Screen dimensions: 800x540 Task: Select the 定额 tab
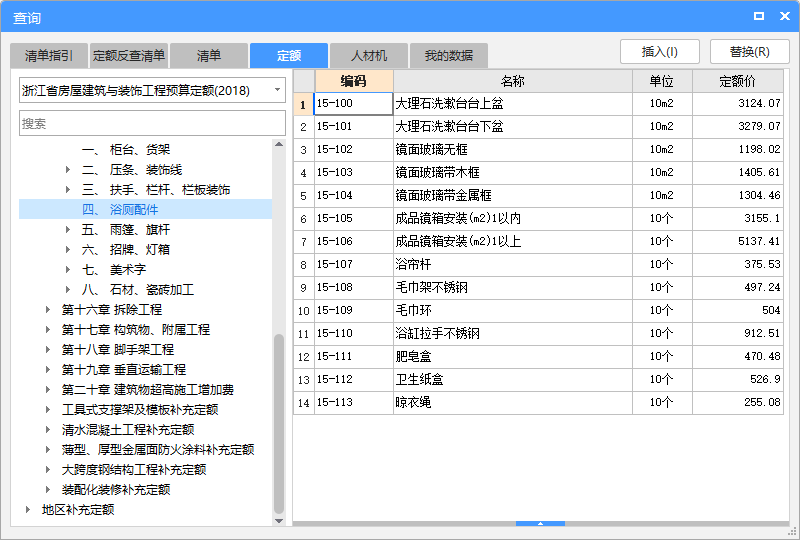[x=289, y=56]
